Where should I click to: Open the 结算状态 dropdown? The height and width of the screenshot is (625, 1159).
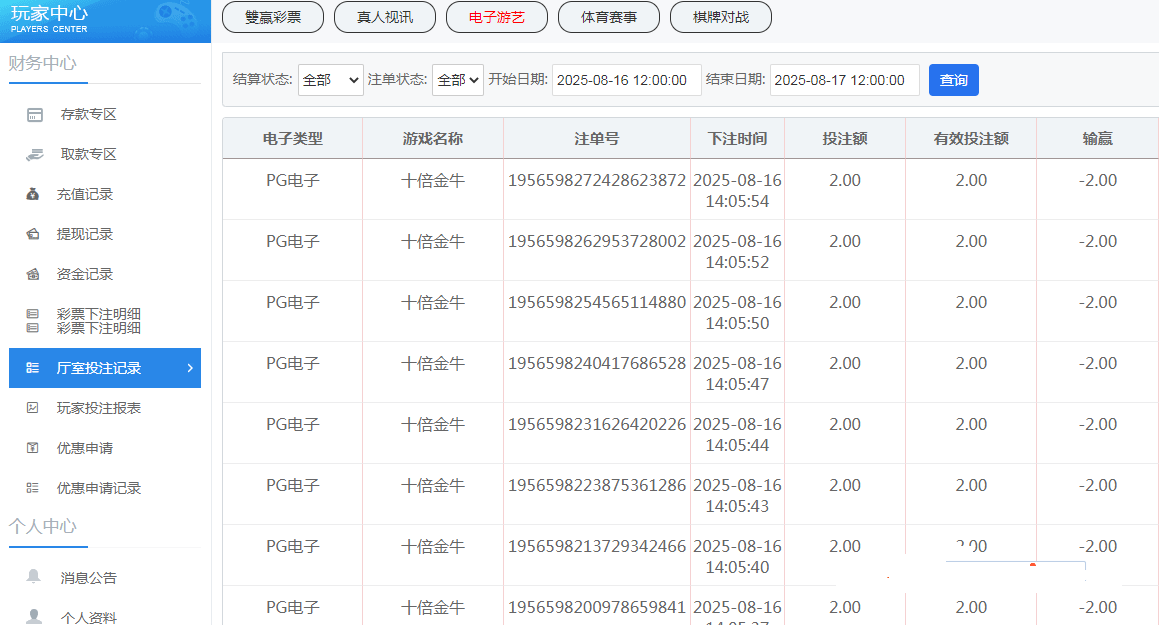coord(330,80)
